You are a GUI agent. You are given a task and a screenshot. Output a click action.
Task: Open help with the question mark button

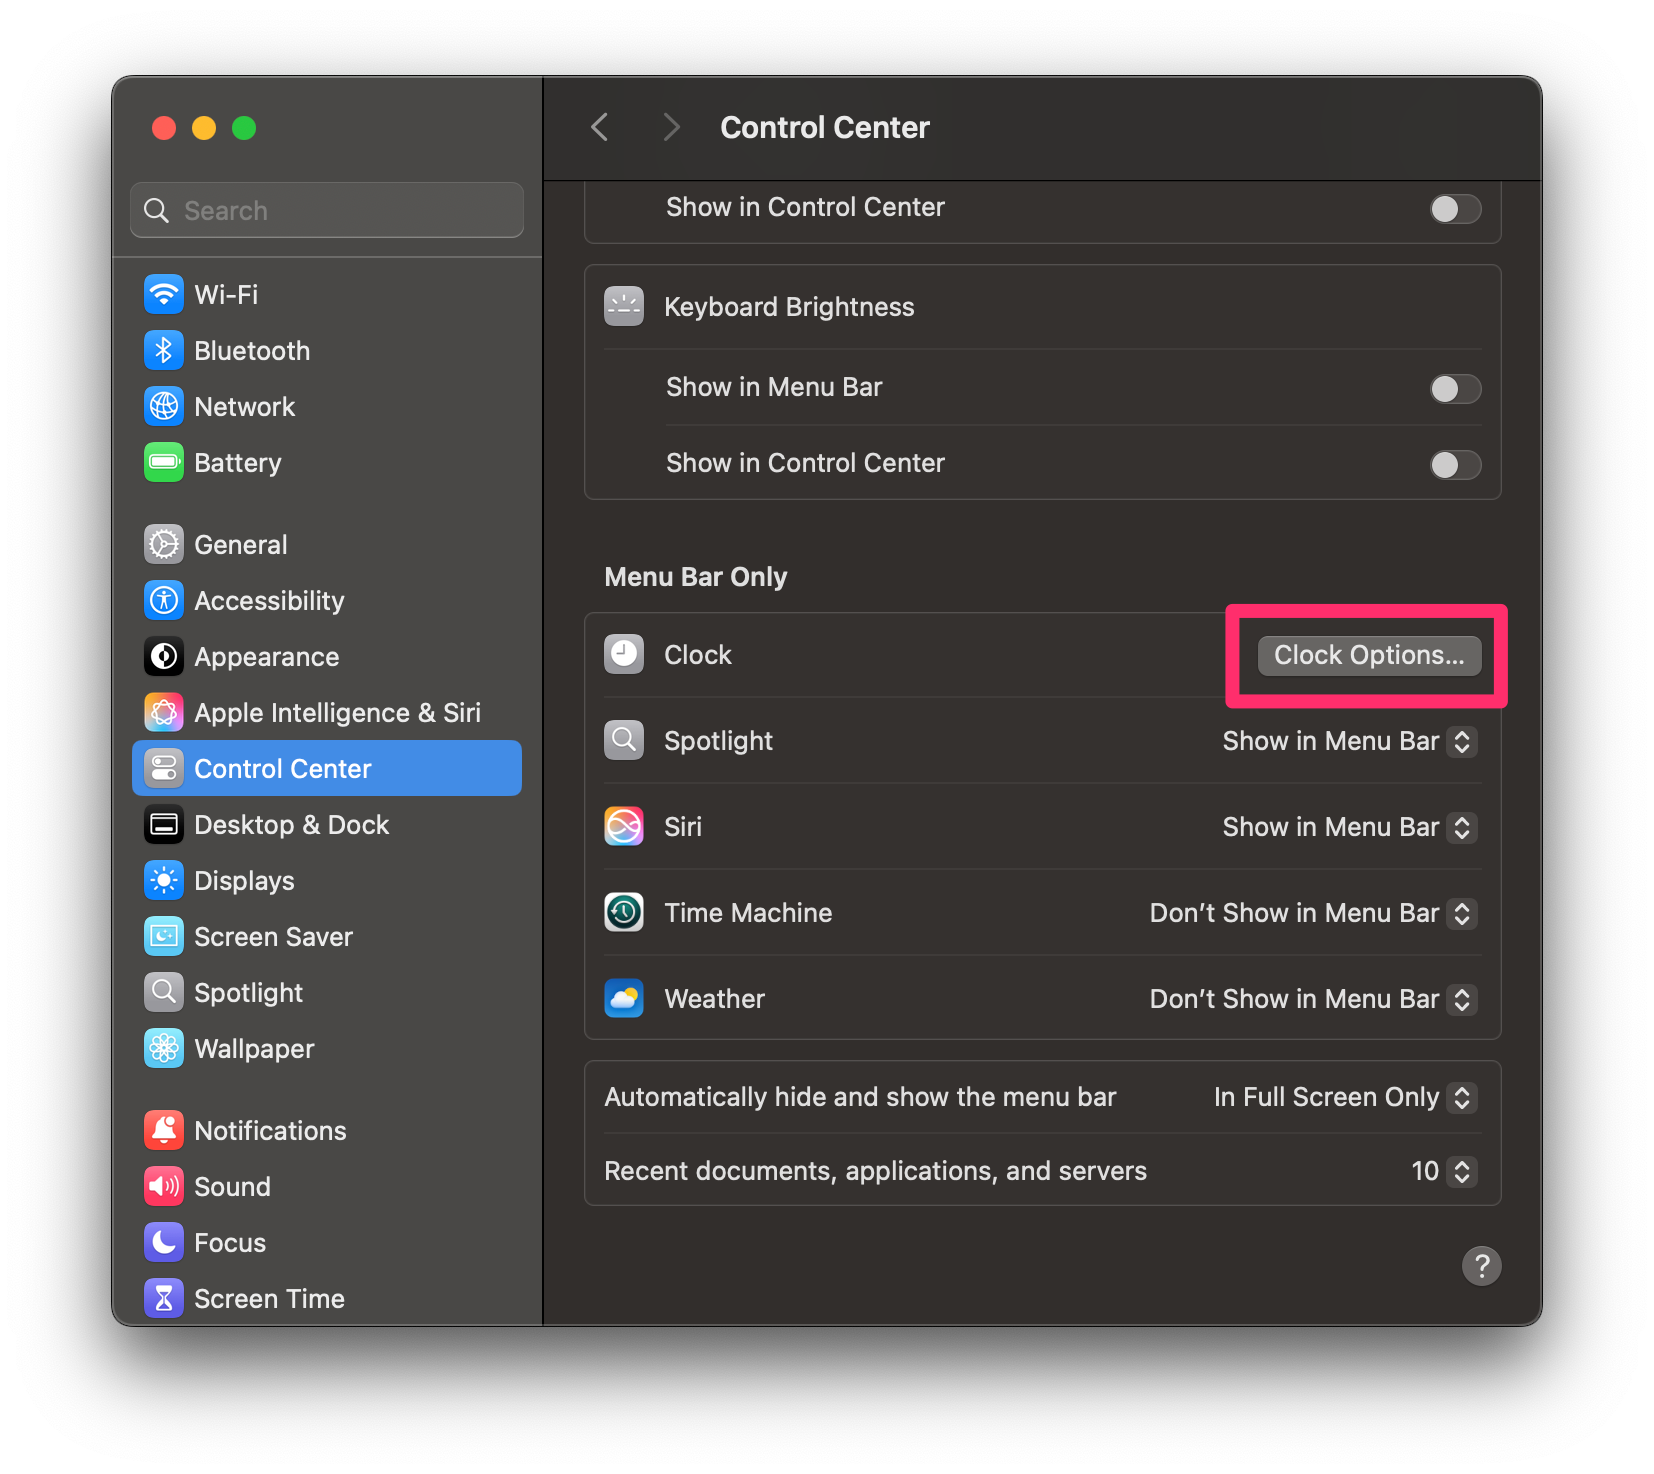(1481, 1266)
